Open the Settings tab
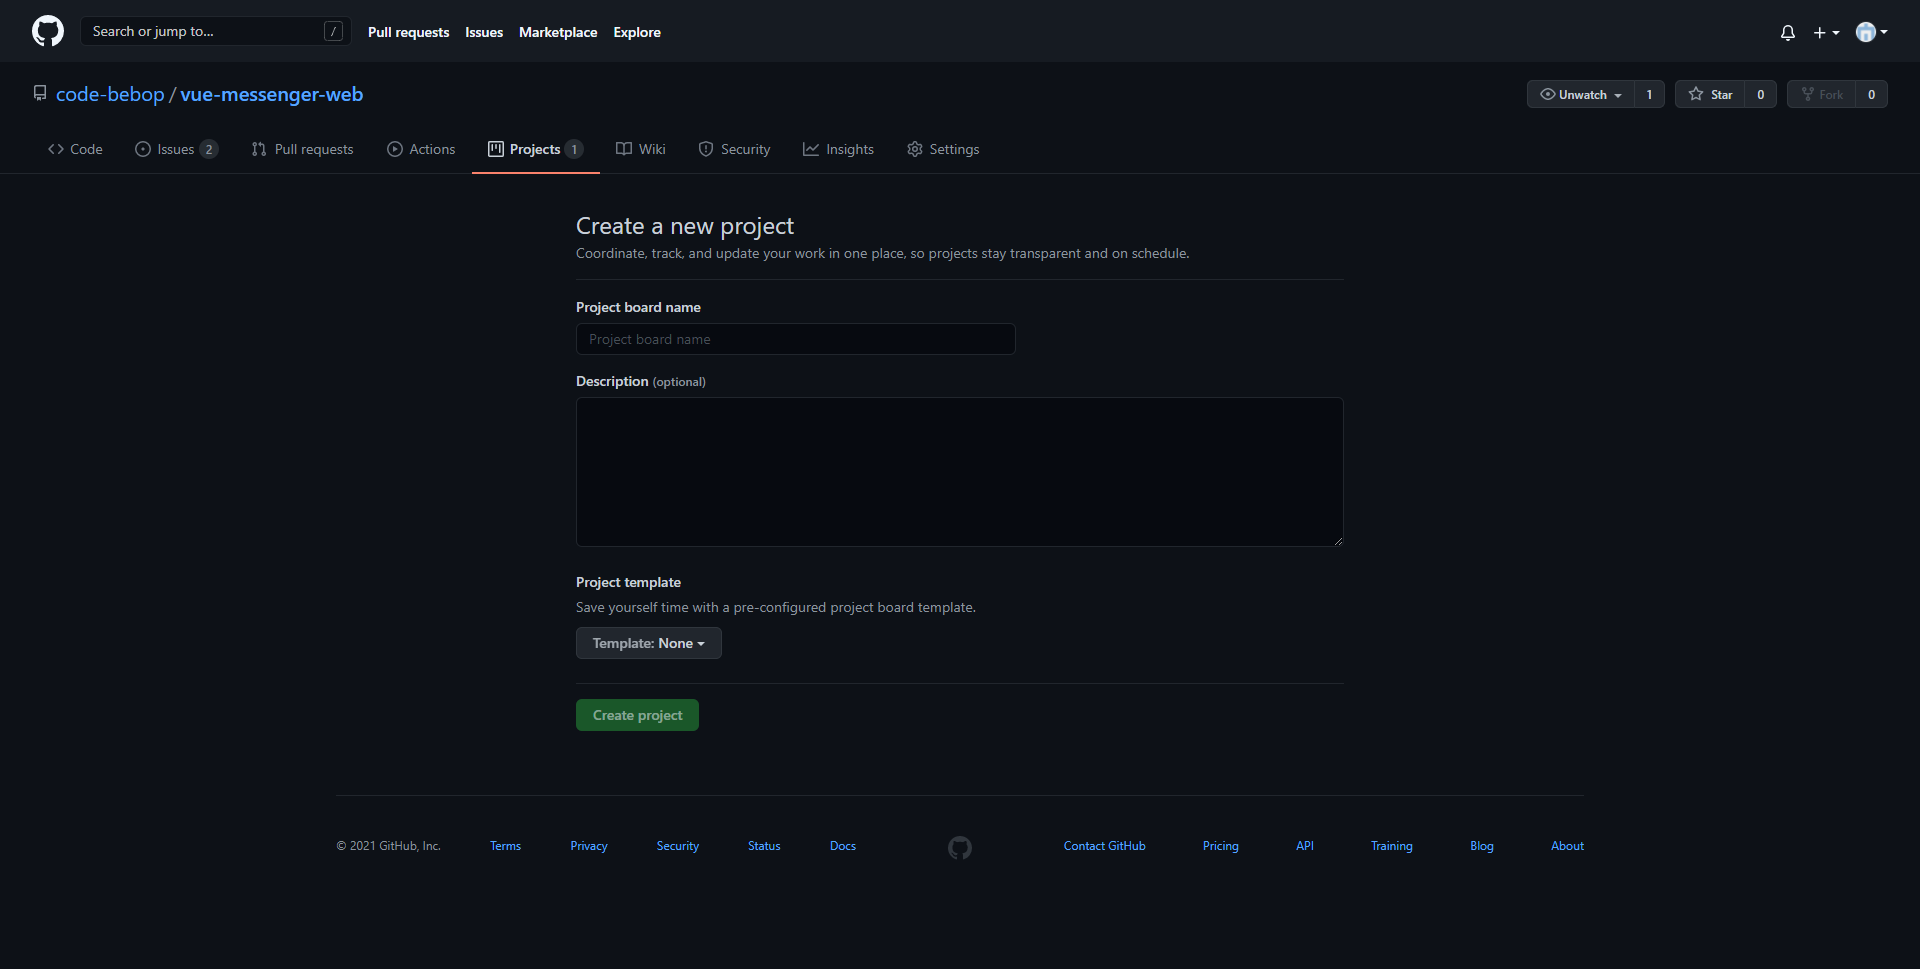This screenshot has width=1920, height=969. tap(943, 149)
